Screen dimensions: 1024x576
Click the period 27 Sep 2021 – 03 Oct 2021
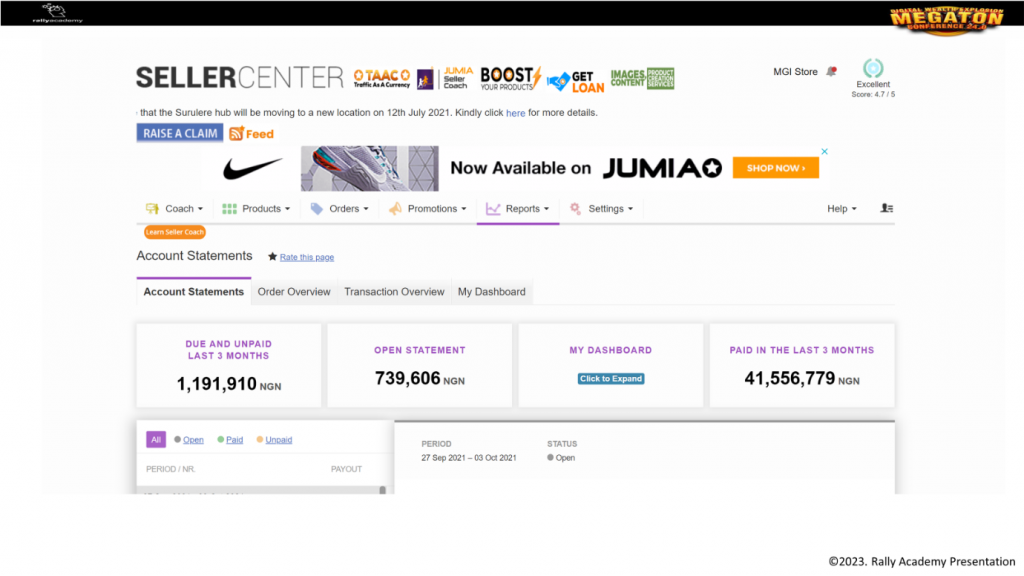coord(469,458)
